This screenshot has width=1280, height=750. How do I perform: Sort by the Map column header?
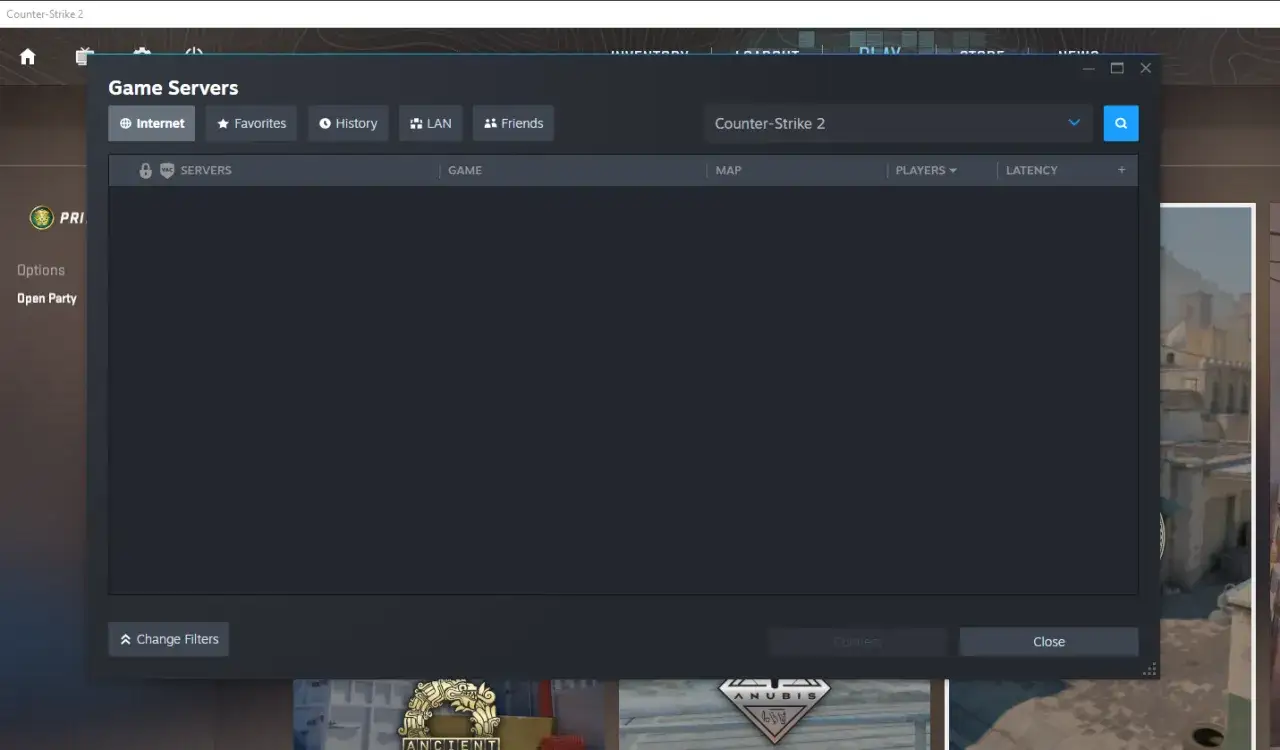[729, 170]
